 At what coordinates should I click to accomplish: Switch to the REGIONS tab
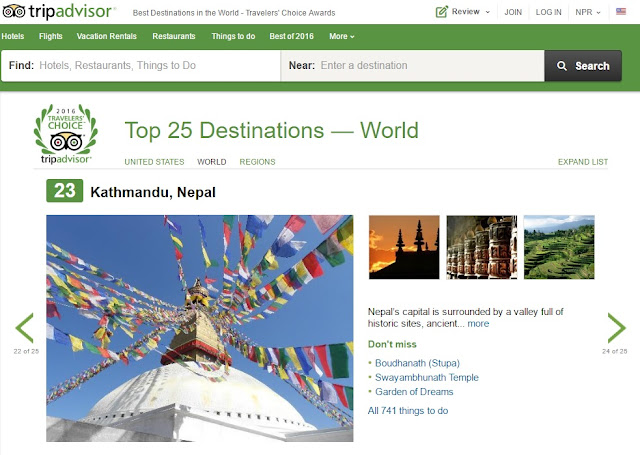[257, 162]
